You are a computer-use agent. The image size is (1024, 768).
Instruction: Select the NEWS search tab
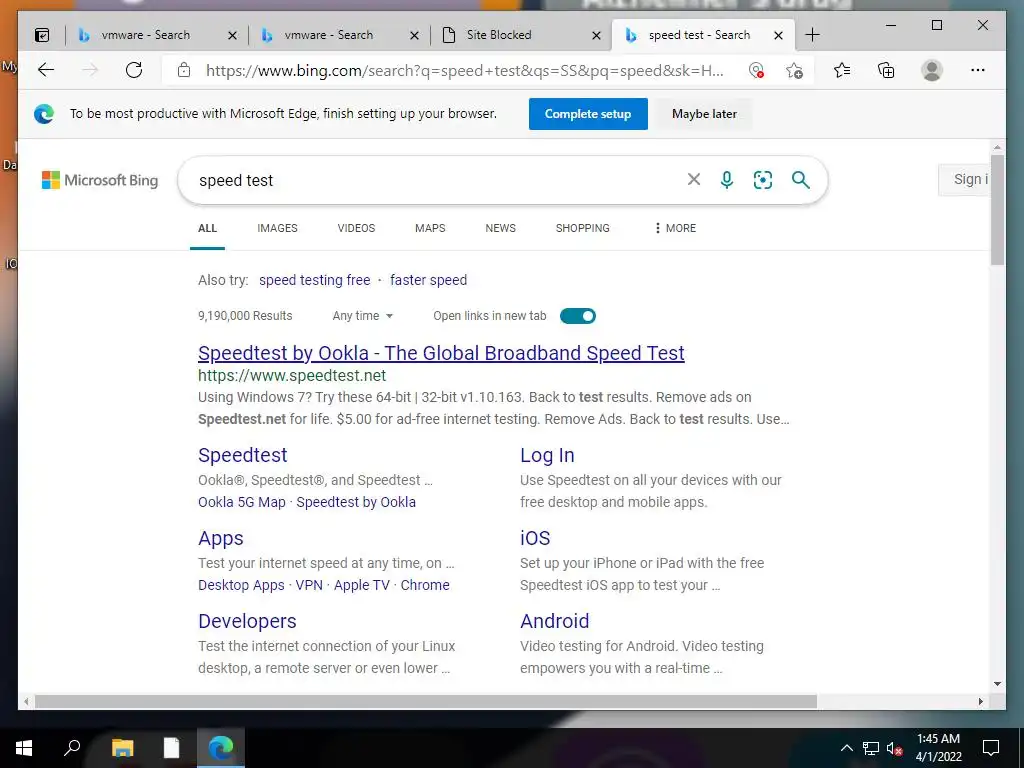(500, 228)
